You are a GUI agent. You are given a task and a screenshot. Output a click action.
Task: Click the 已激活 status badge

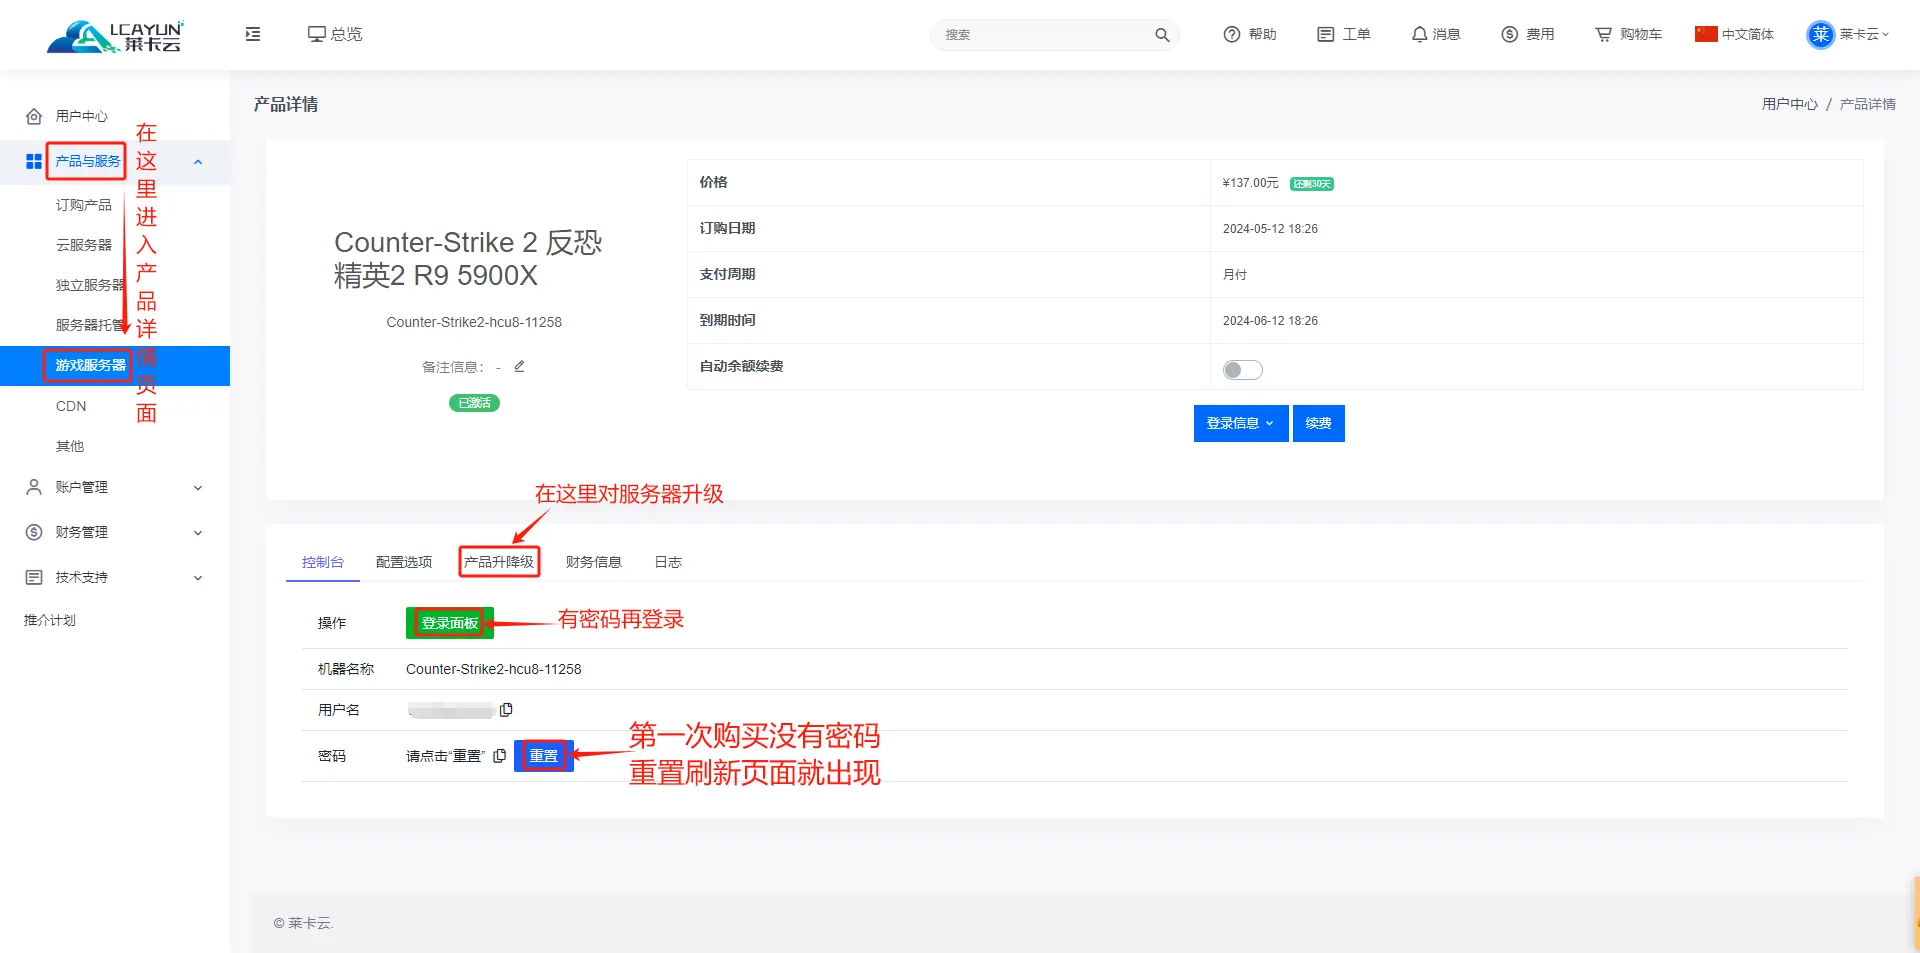click(474, 403)
